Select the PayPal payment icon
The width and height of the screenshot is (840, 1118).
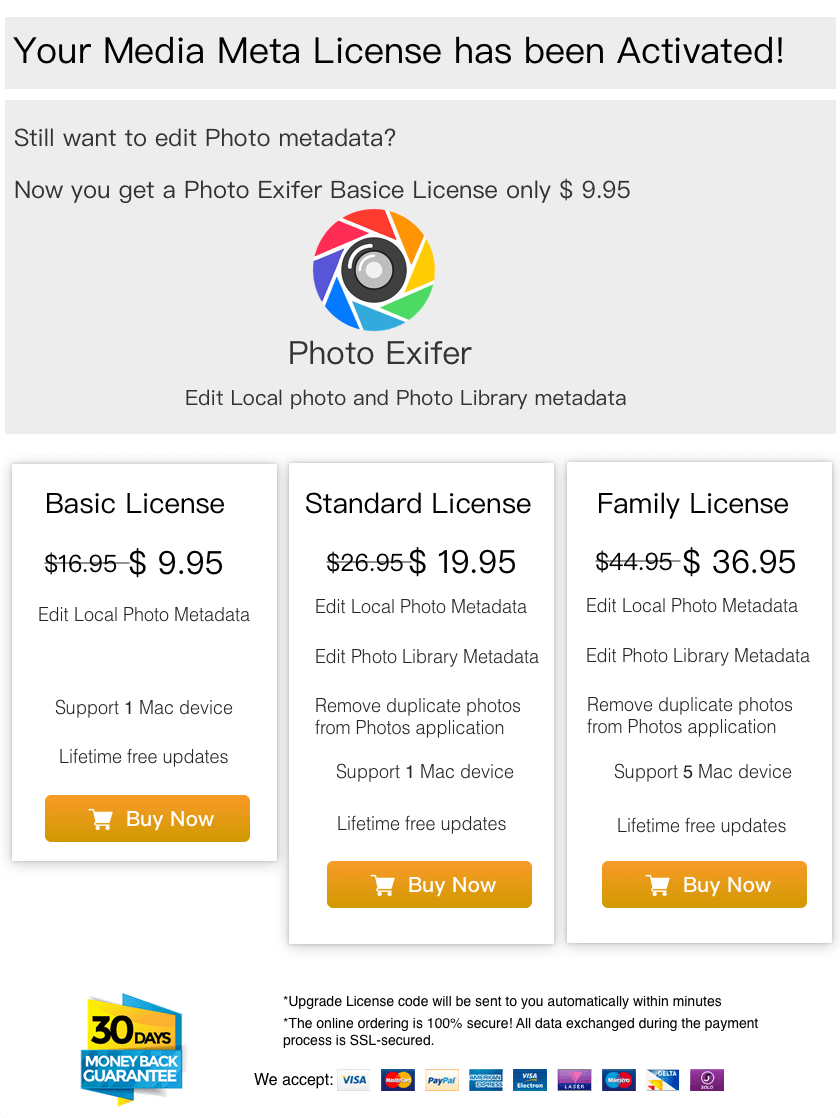tap(441, 1079)
